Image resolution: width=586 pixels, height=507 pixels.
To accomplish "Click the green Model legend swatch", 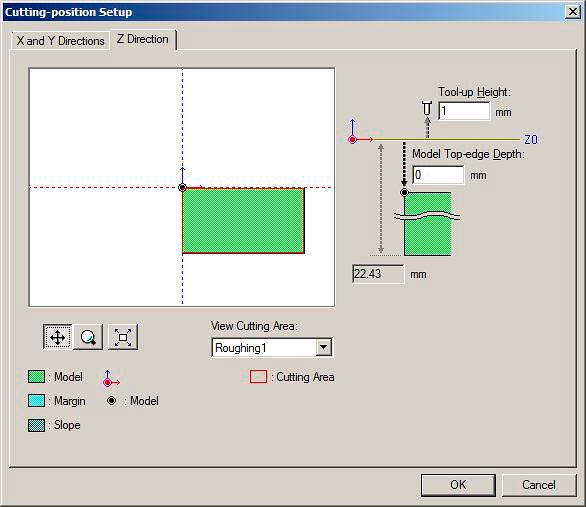I will click(x=36, y=377).
